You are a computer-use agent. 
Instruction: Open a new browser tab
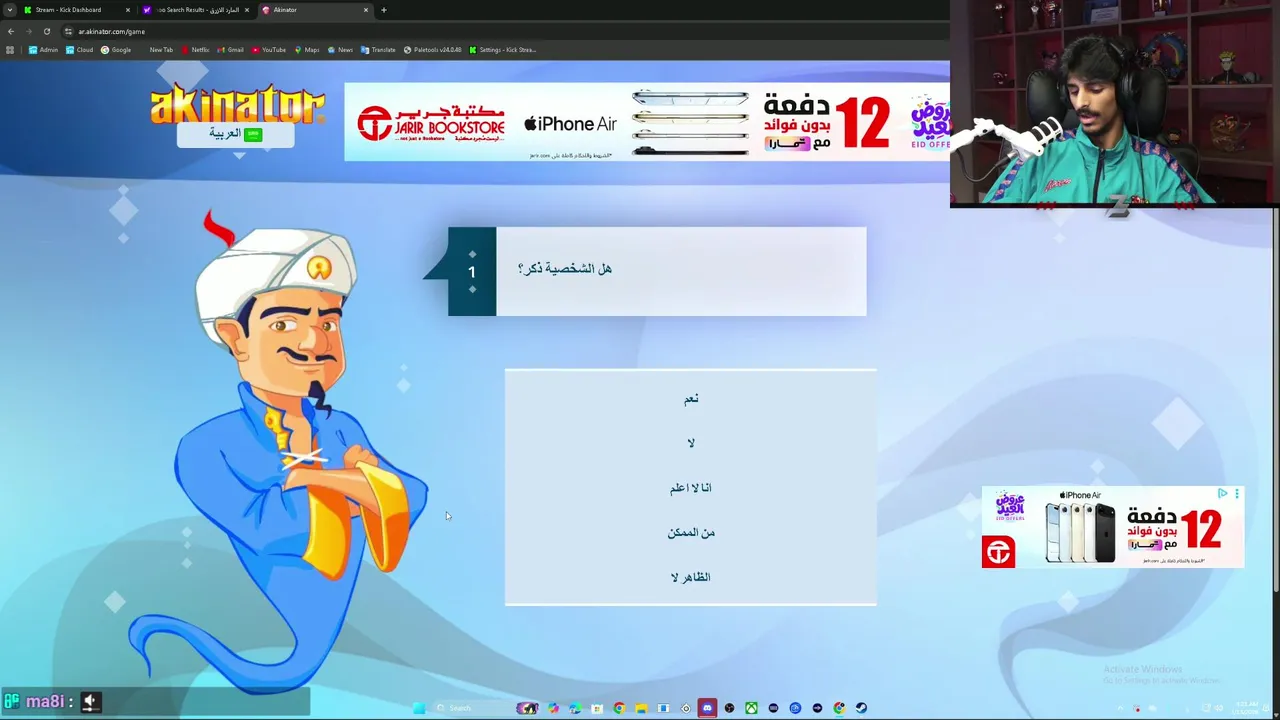pos(384,10)
